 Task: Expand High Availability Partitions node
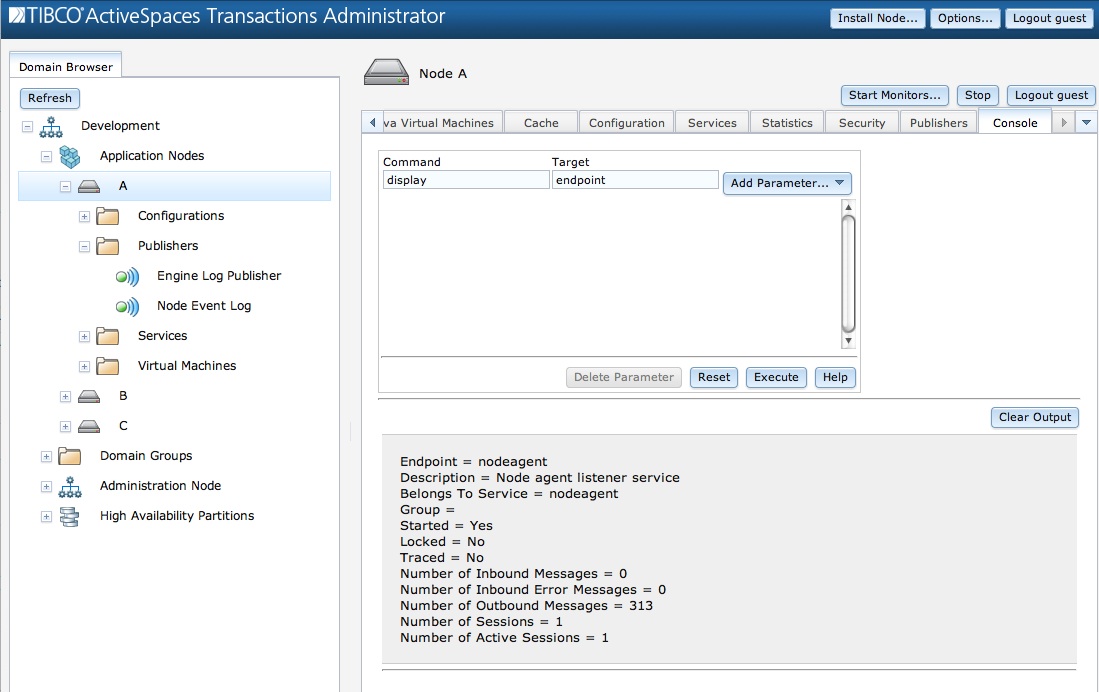pos(46,517)
